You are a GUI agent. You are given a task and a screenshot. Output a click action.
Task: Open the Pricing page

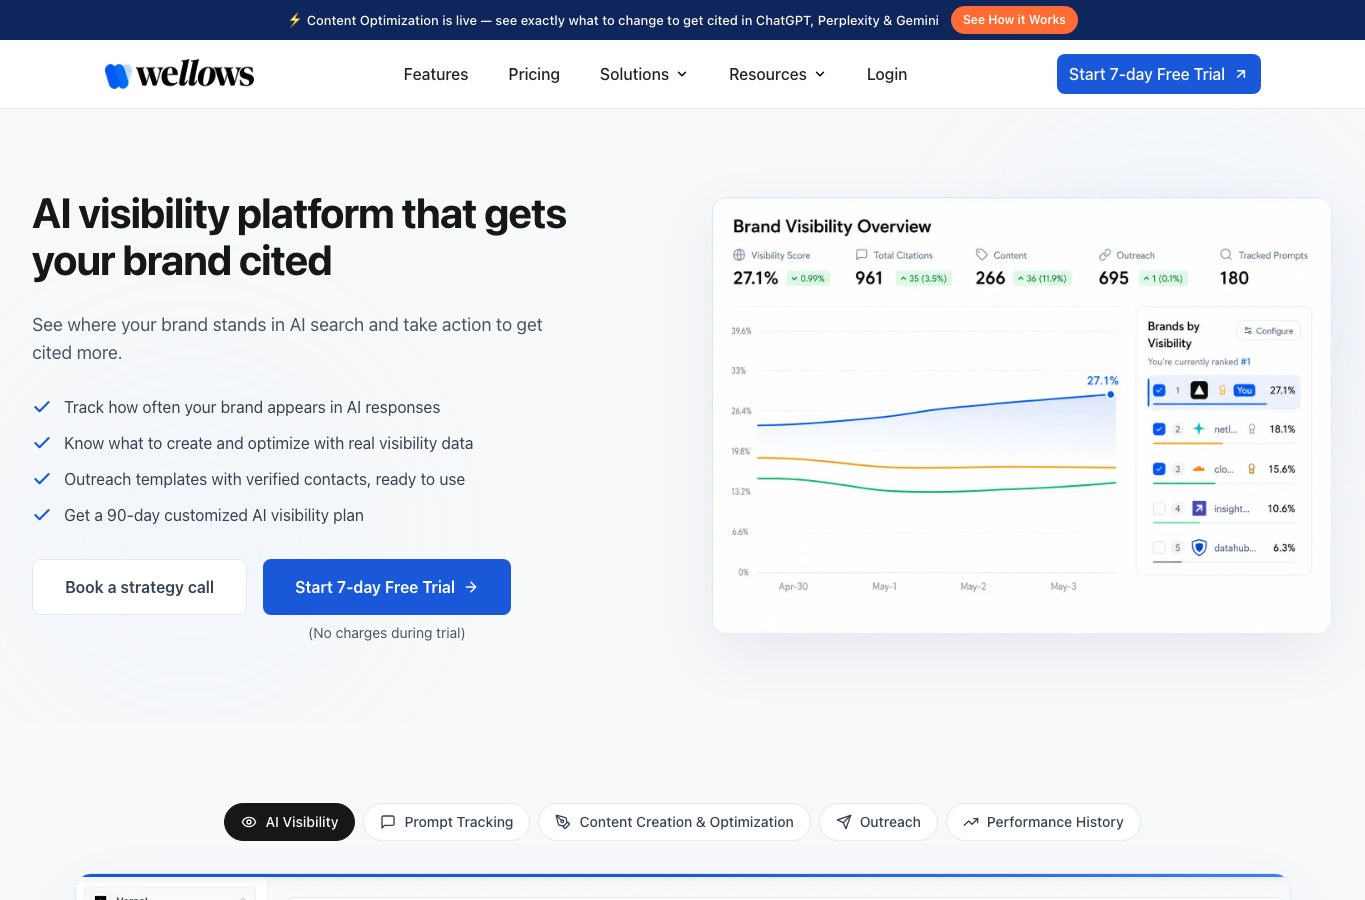click(x=534, y=74)
